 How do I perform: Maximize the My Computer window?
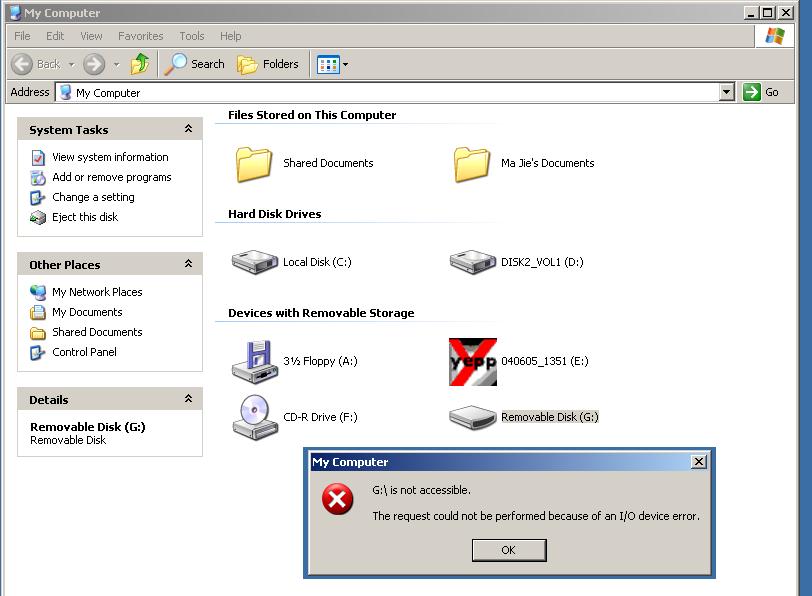tap(768, 12)
